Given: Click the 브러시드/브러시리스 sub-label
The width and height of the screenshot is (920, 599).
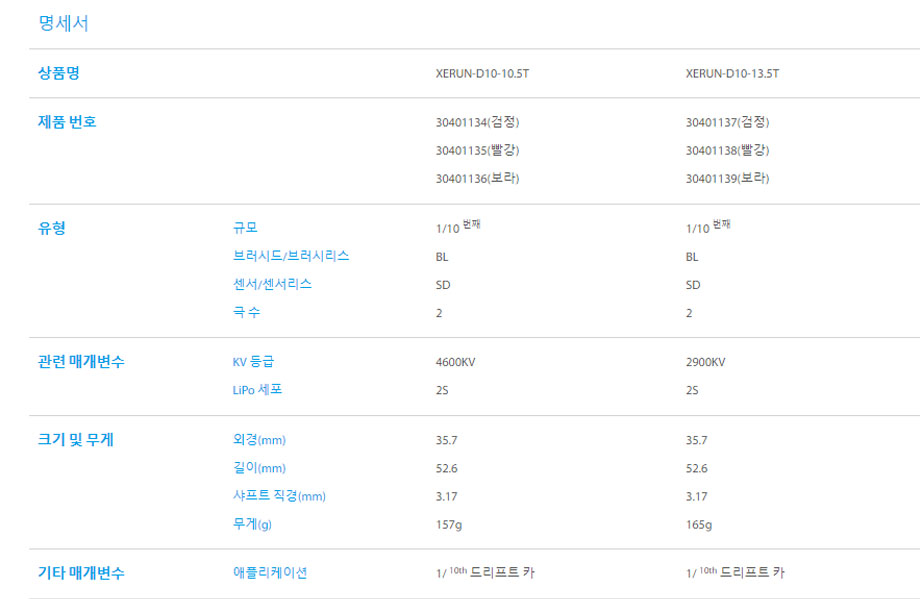Looking at the screenshot, I should pos(291,256).
